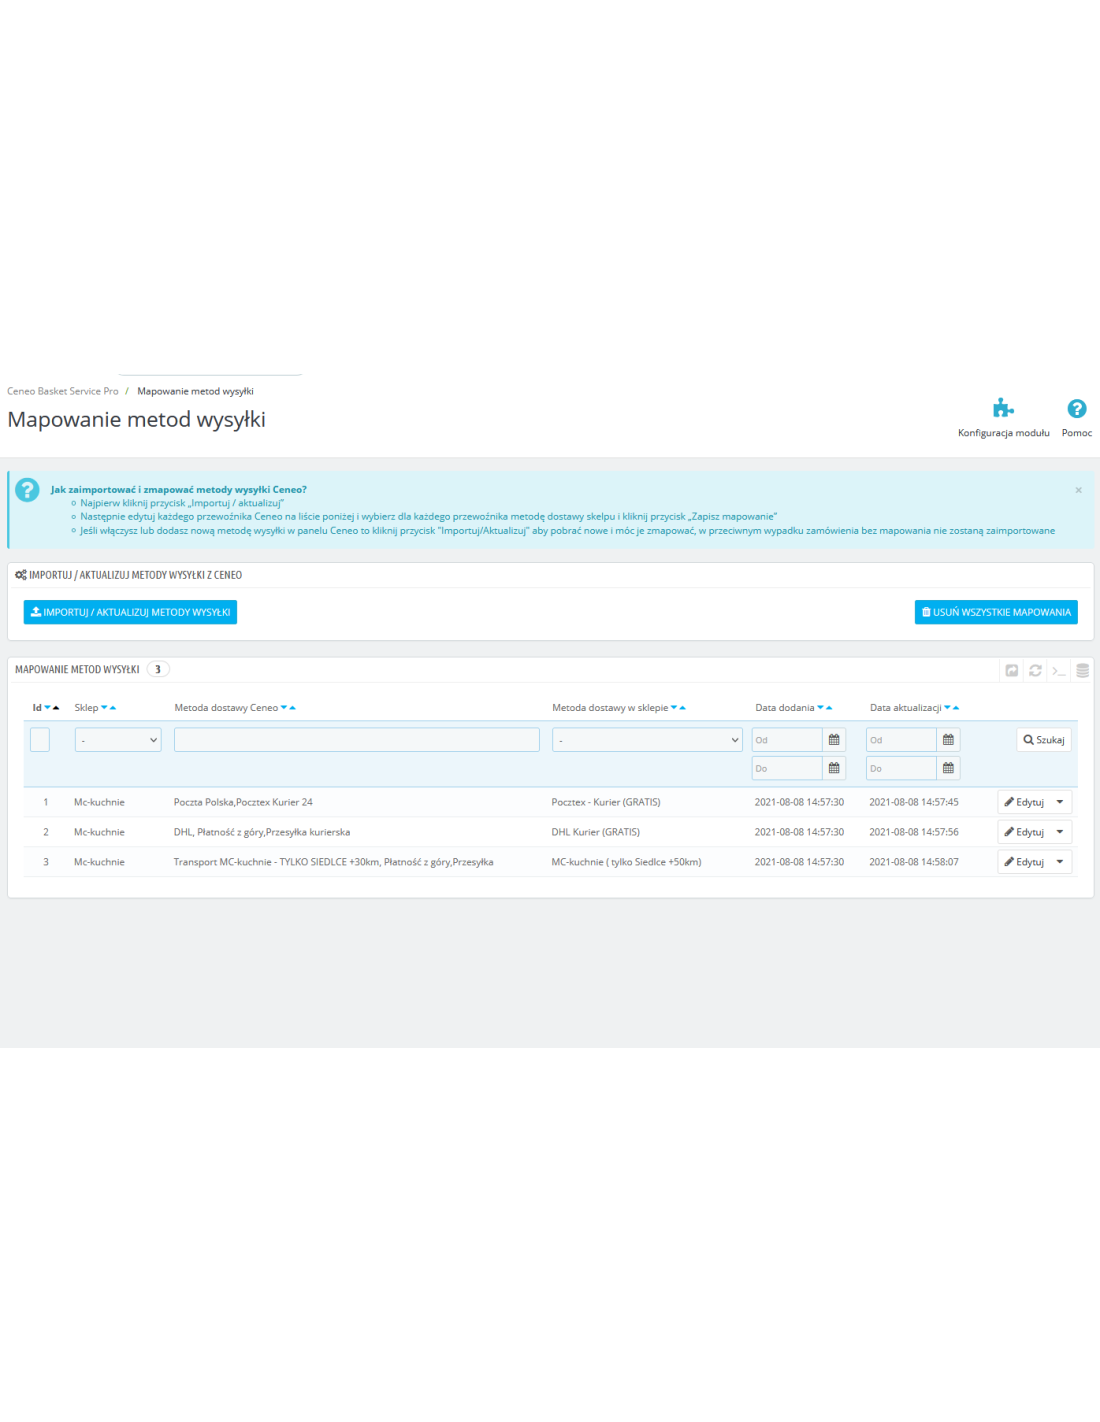Select 'DHL, Płatność z góry,Przesyłka kurierska' cell

click(262, 832)
